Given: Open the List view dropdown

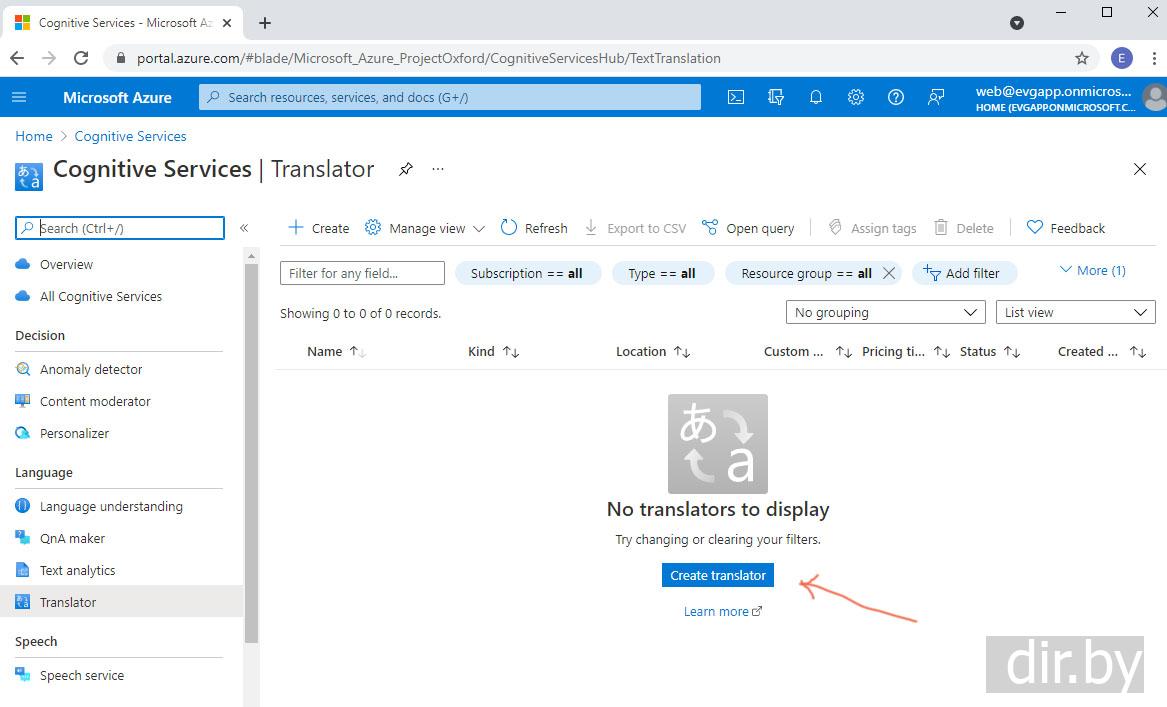Looking at the screenshot, I should 1075,313.
